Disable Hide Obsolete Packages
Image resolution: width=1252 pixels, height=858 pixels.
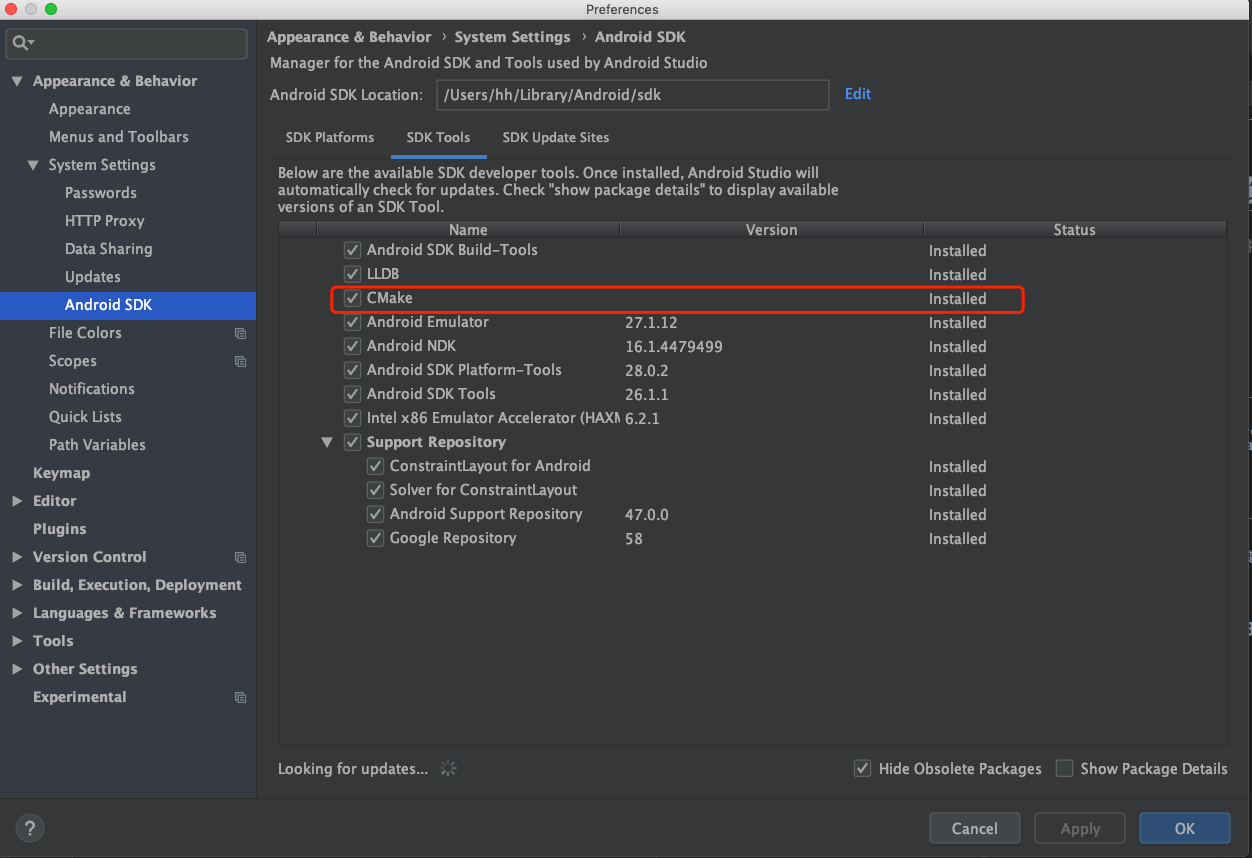tap(862, 768)
